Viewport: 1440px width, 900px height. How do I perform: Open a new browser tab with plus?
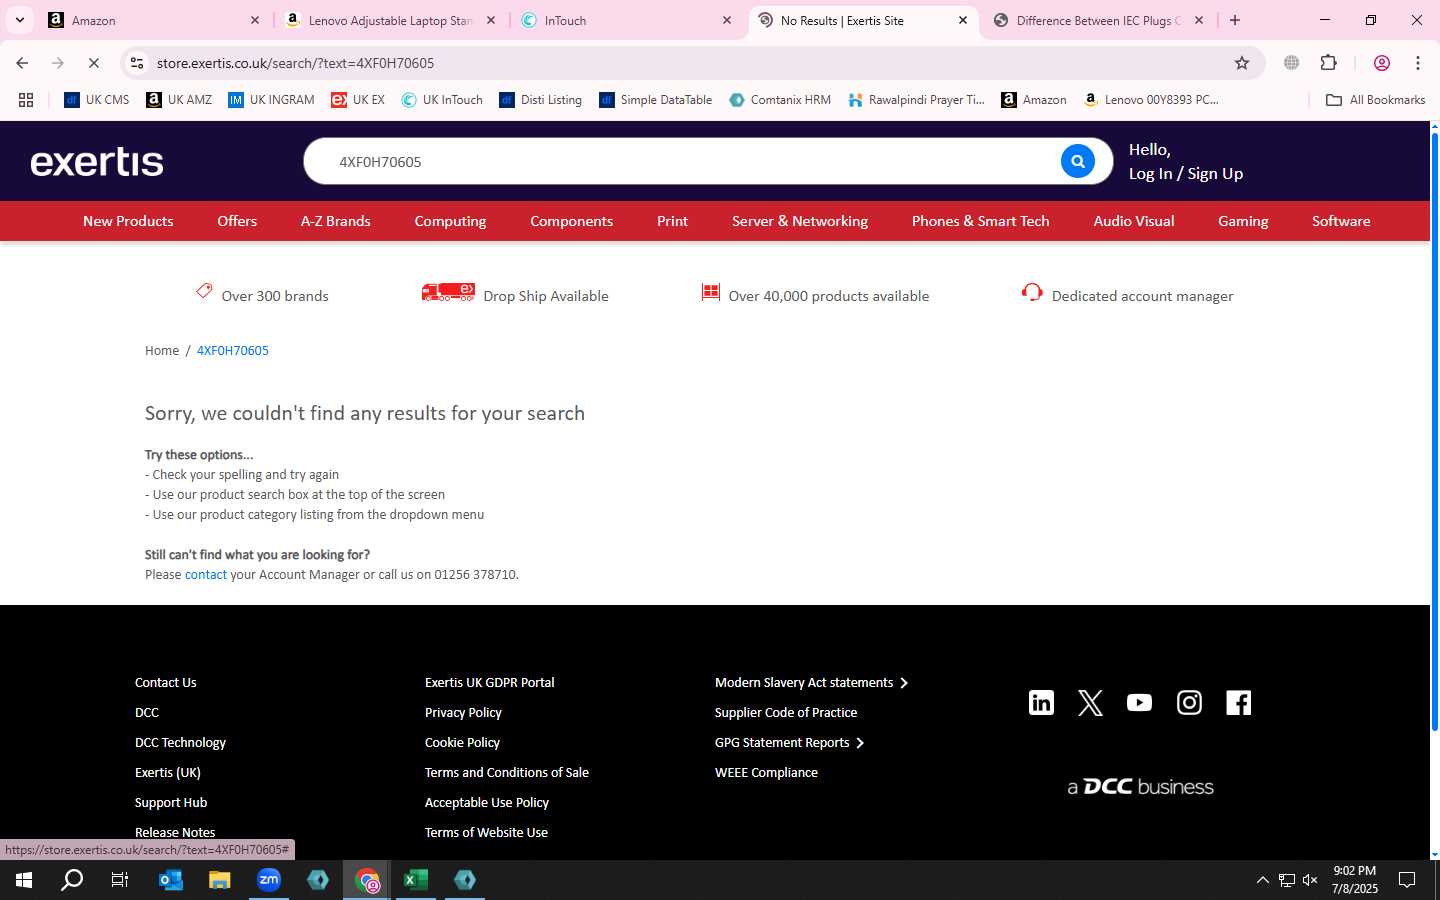coord(1235,20)
